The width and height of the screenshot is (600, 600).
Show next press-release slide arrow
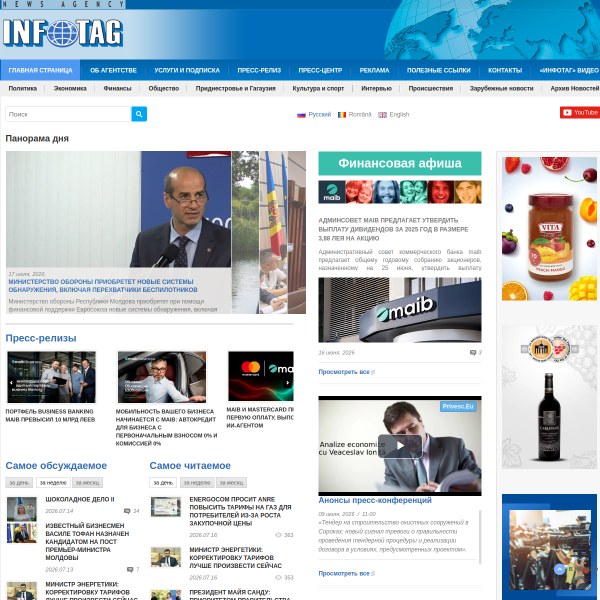(287, 382)
